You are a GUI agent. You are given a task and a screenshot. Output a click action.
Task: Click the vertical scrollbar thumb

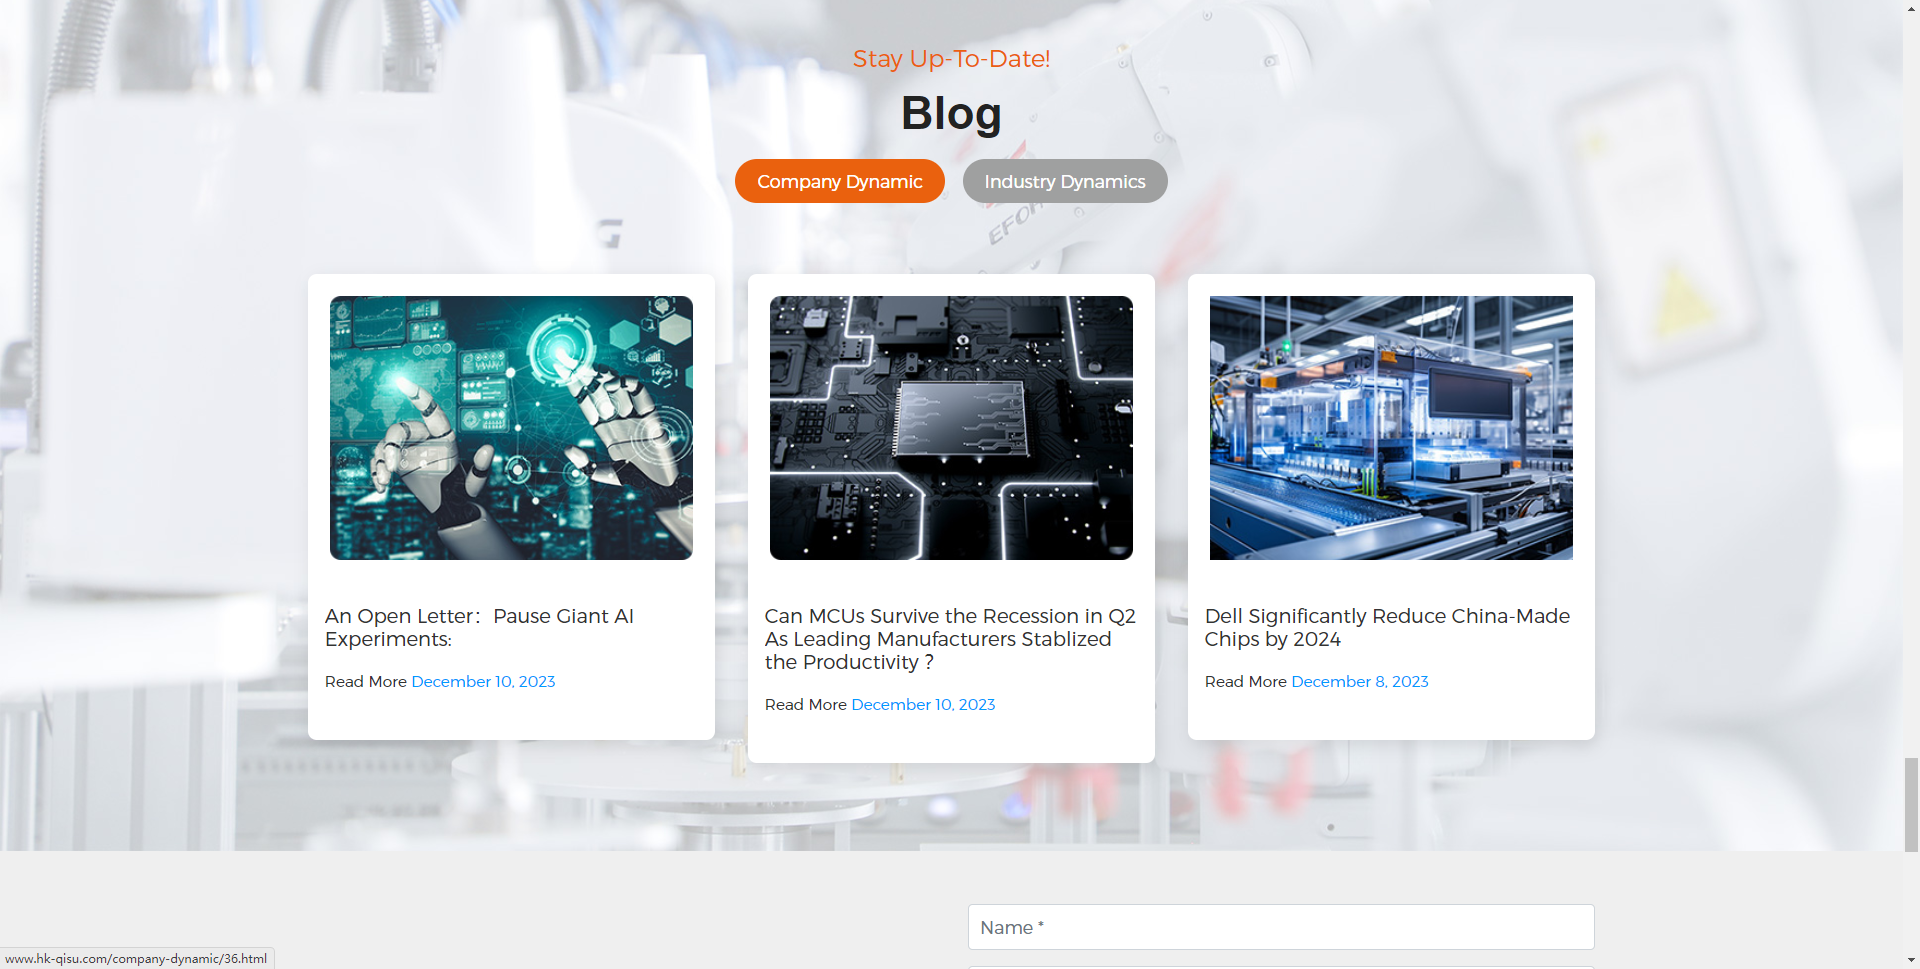(x=1911, y=804)
